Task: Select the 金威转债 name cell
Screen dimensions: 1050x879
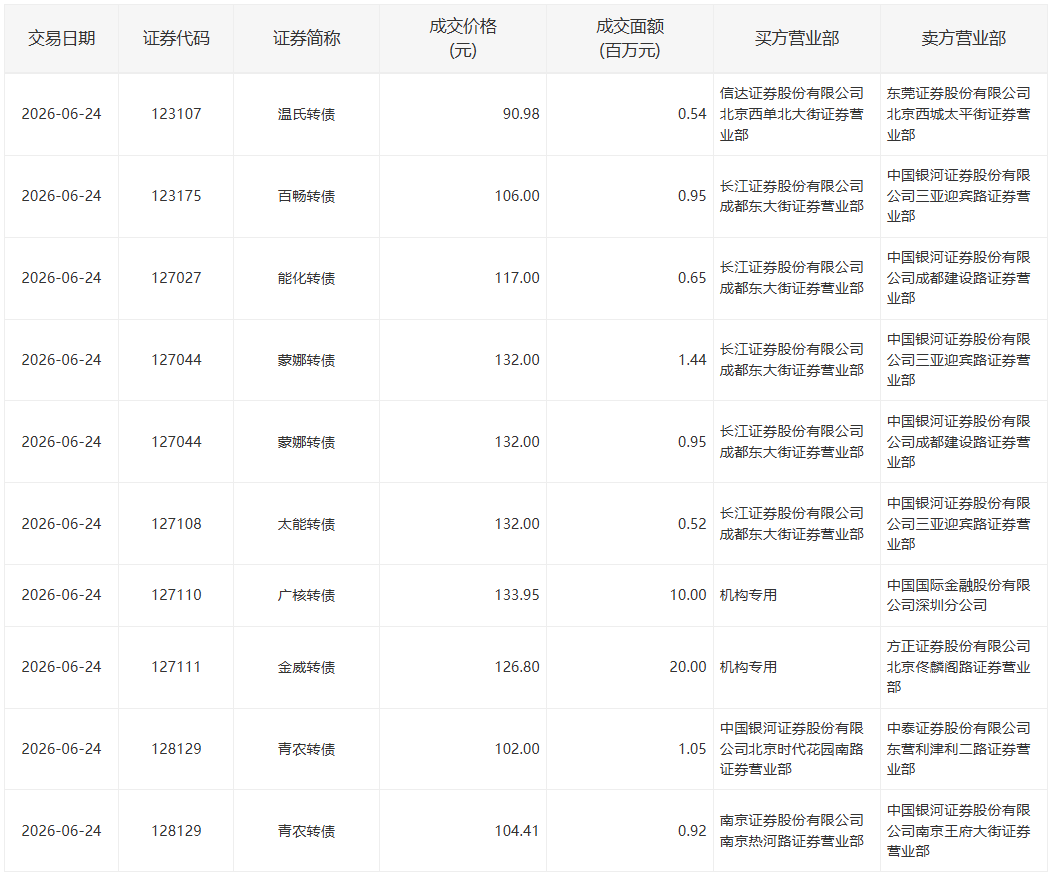Action: pos(307,667)
